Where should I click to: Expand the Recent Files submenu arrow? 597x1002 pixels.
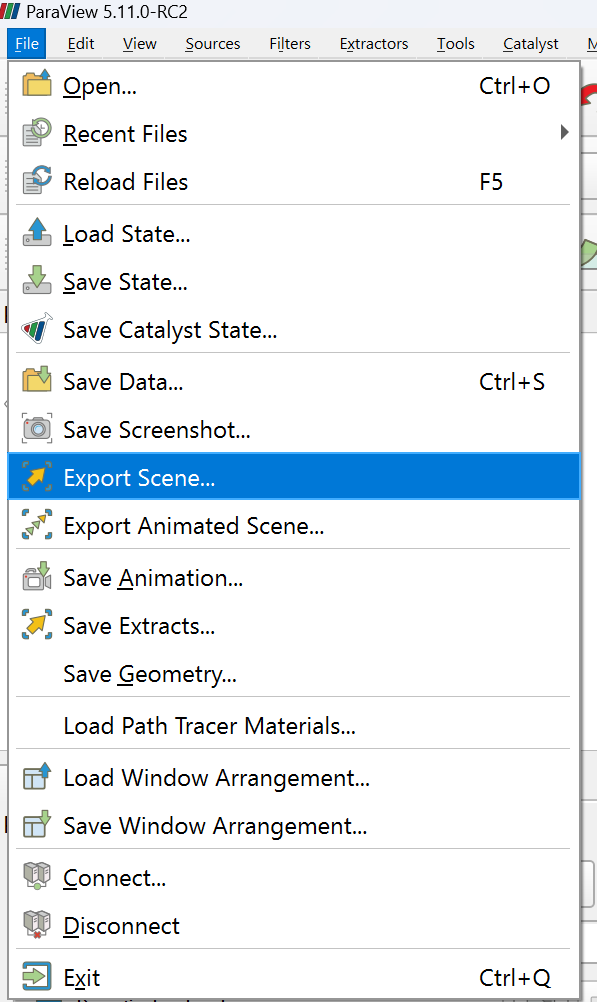click(564, 132)
